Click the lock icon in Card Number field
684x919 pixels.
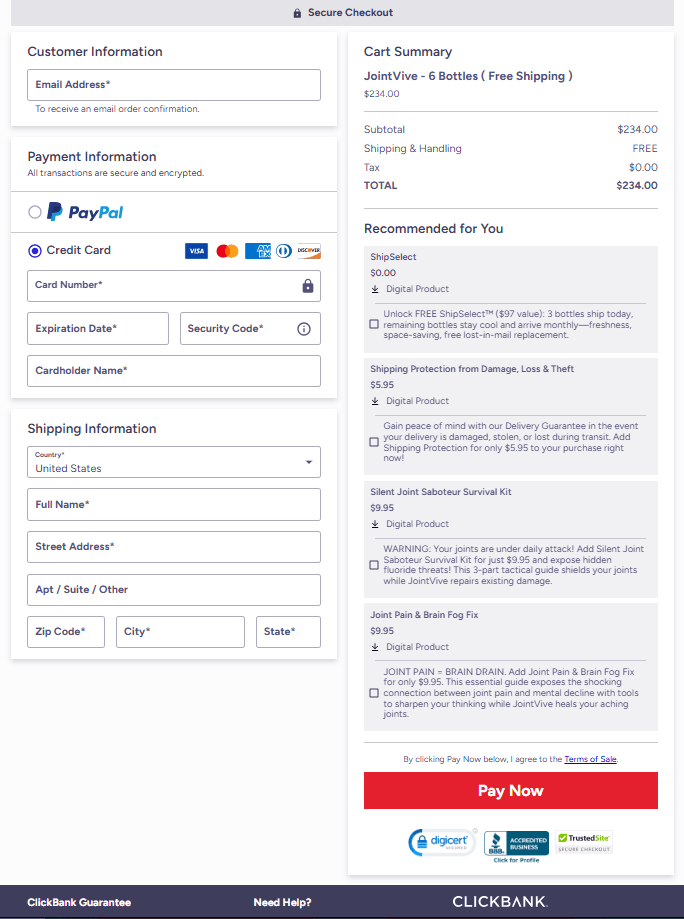[x=308, y=286]
